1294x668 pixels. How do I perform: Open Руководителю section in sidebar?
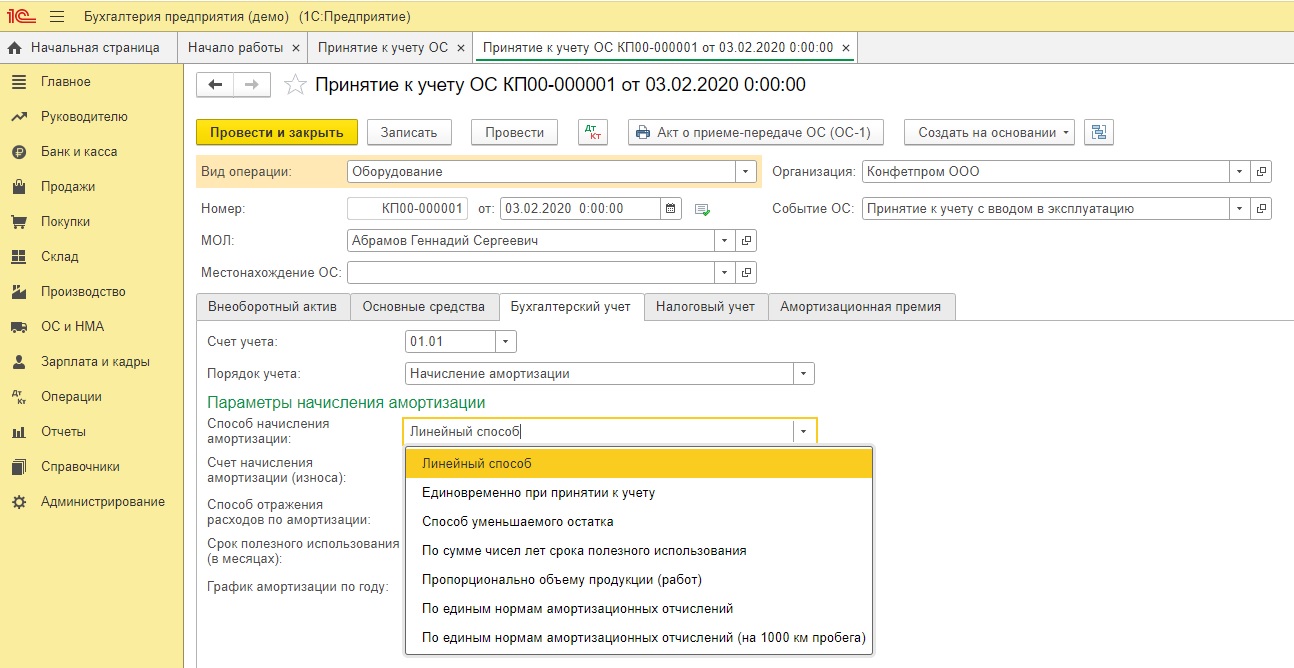(x=84, y=117)
